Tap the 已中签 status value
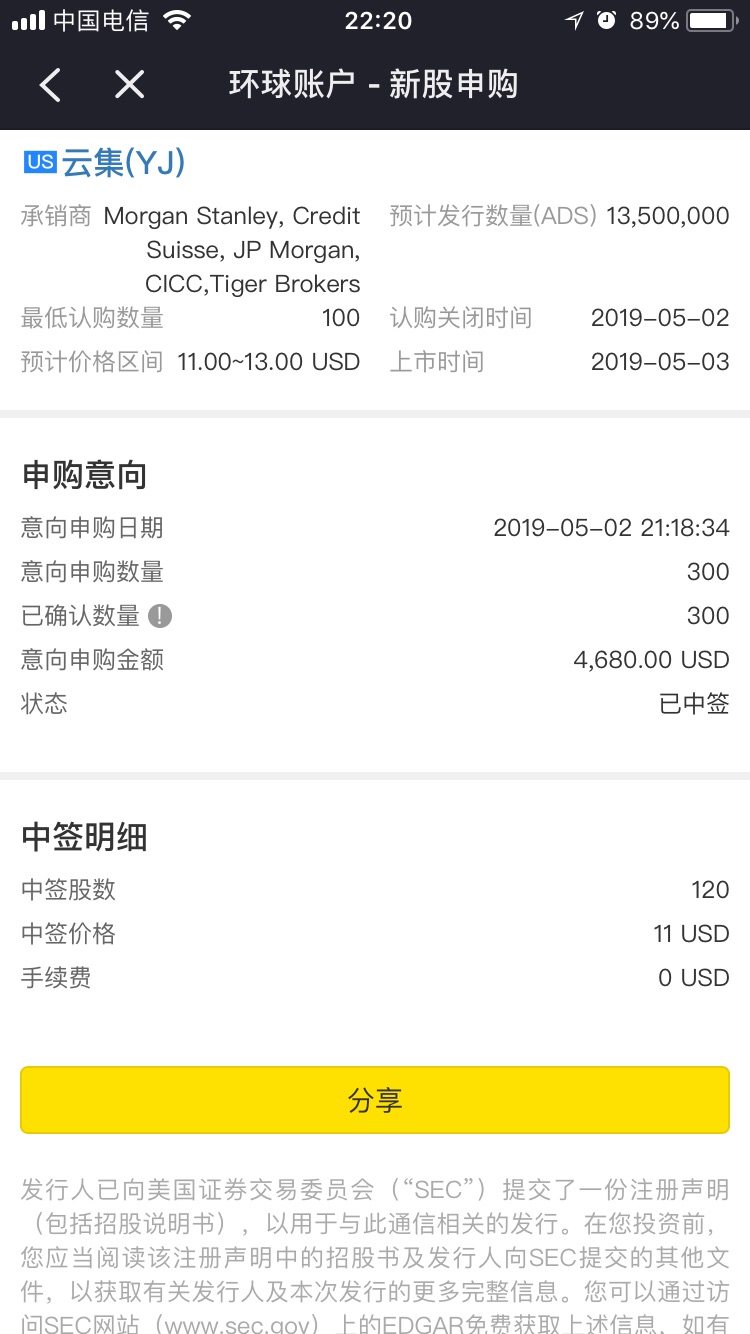The image size is (750, 1334). coord(694,704)
